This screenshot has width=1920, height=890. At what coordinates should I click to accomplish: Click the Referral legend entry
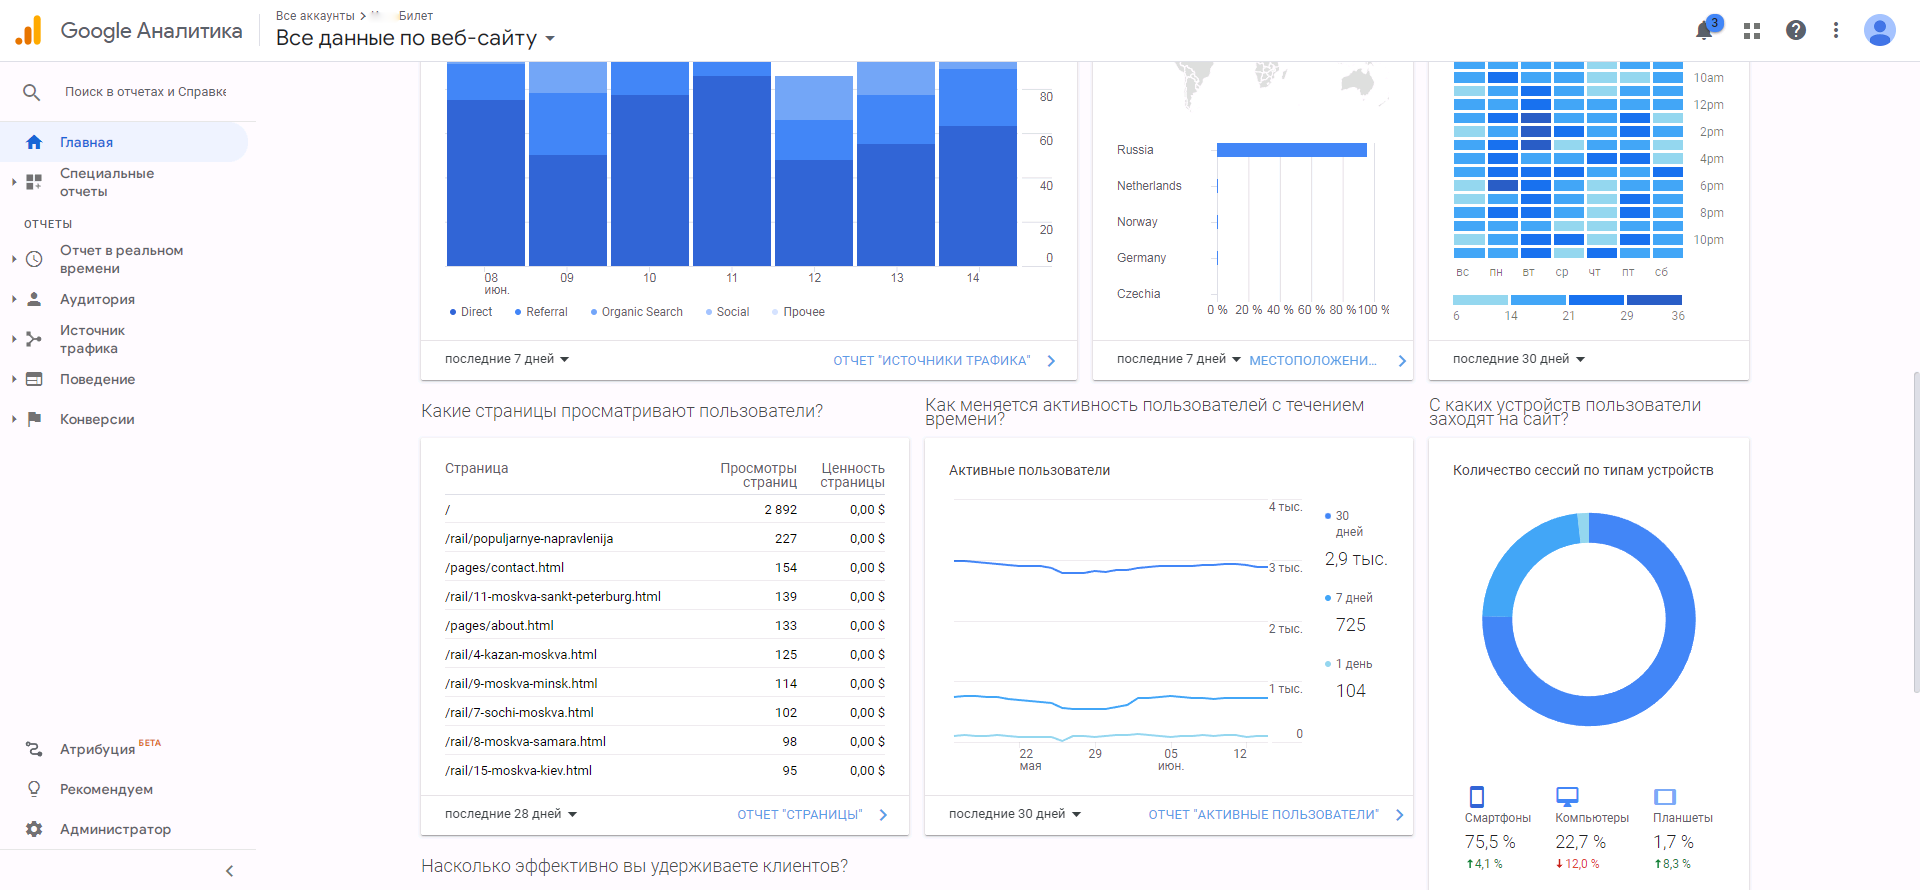(x=541, y=312)
